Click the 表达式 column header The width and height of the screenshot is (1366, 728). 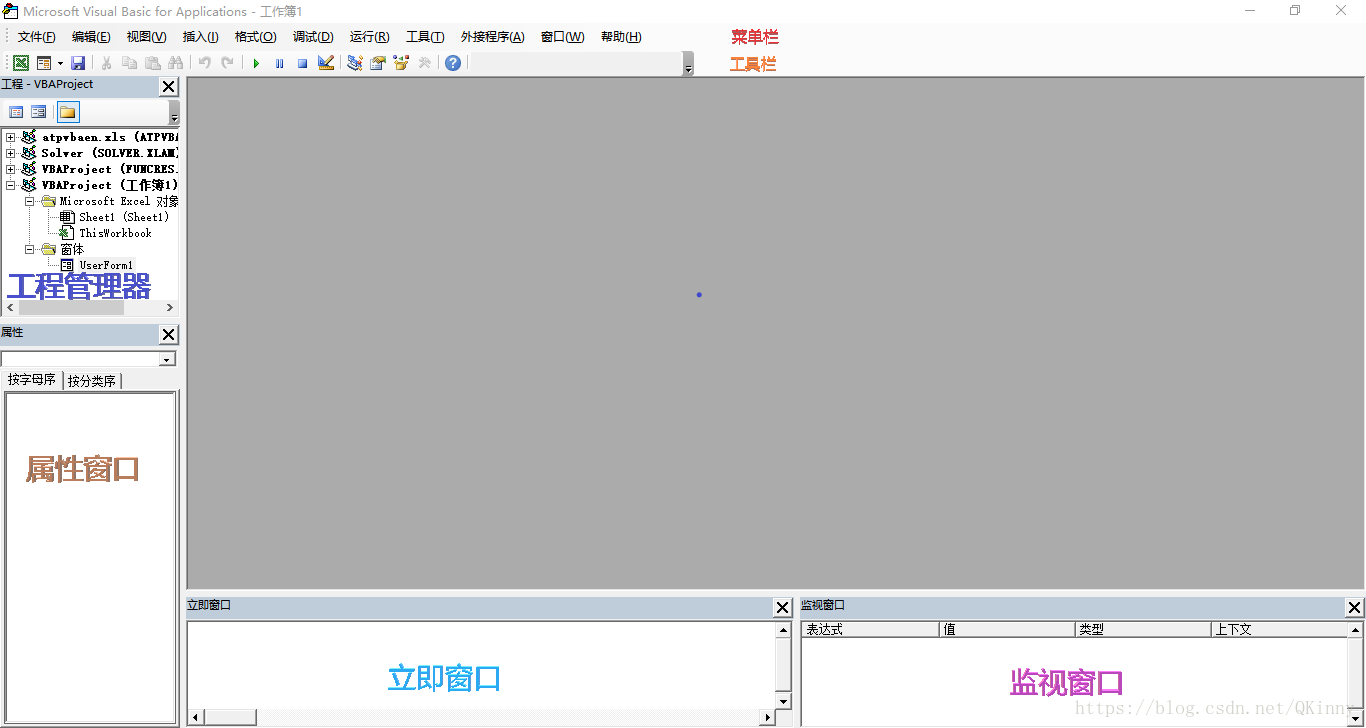pos(871,630)
